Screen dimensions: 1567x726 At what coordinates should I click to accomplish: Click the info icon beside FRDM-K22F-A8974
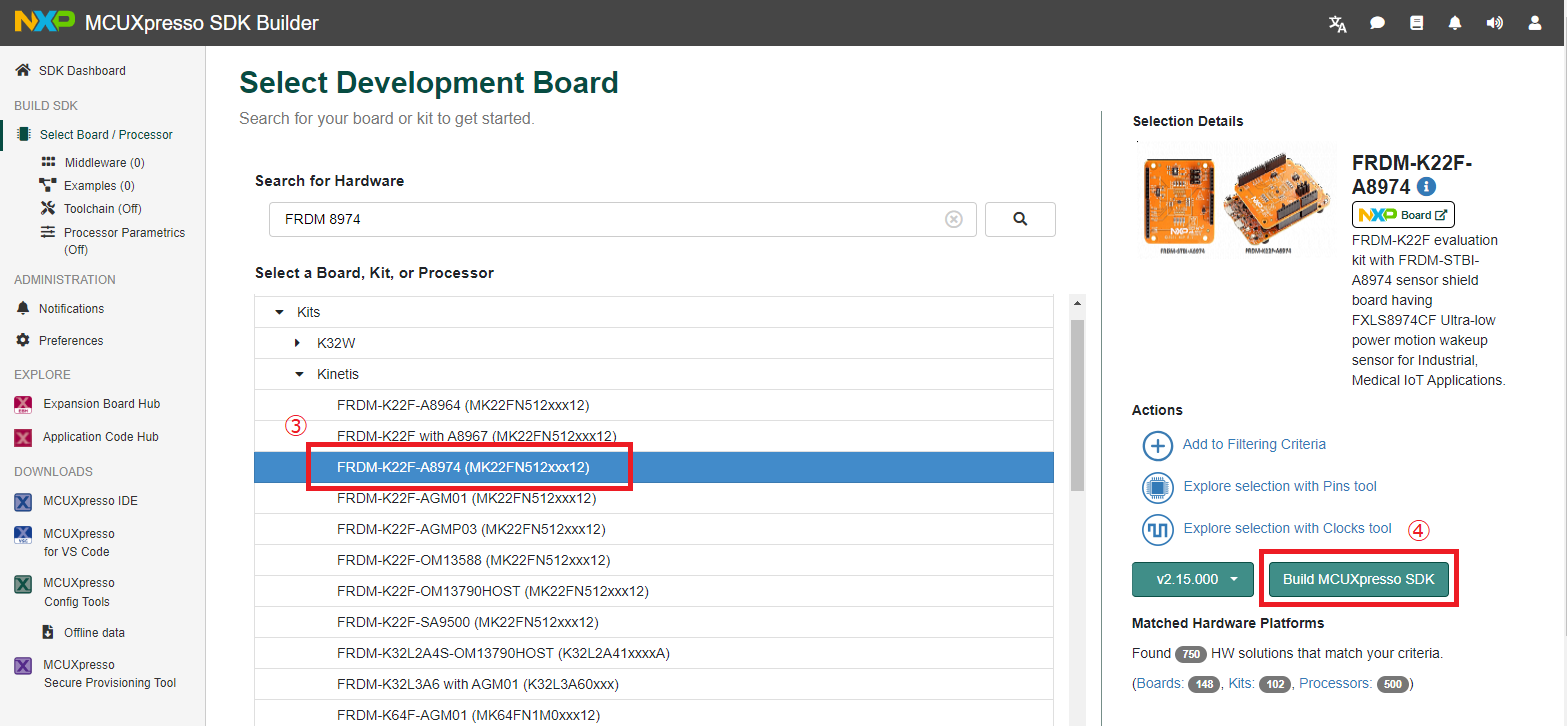(1427, 187)
